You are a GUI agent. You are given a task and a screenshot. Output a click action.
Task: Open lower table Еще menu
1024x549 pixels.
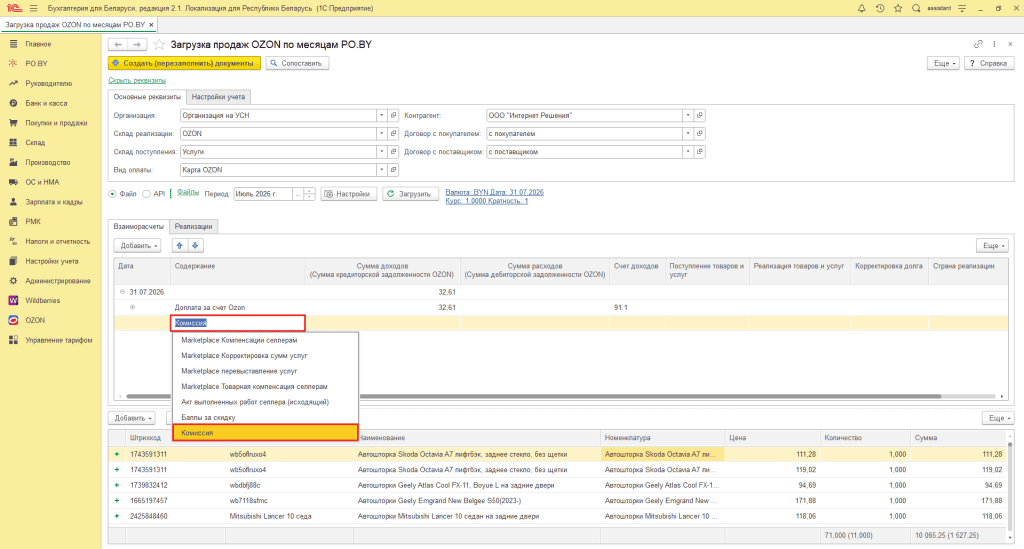click(x=997, y=418)
